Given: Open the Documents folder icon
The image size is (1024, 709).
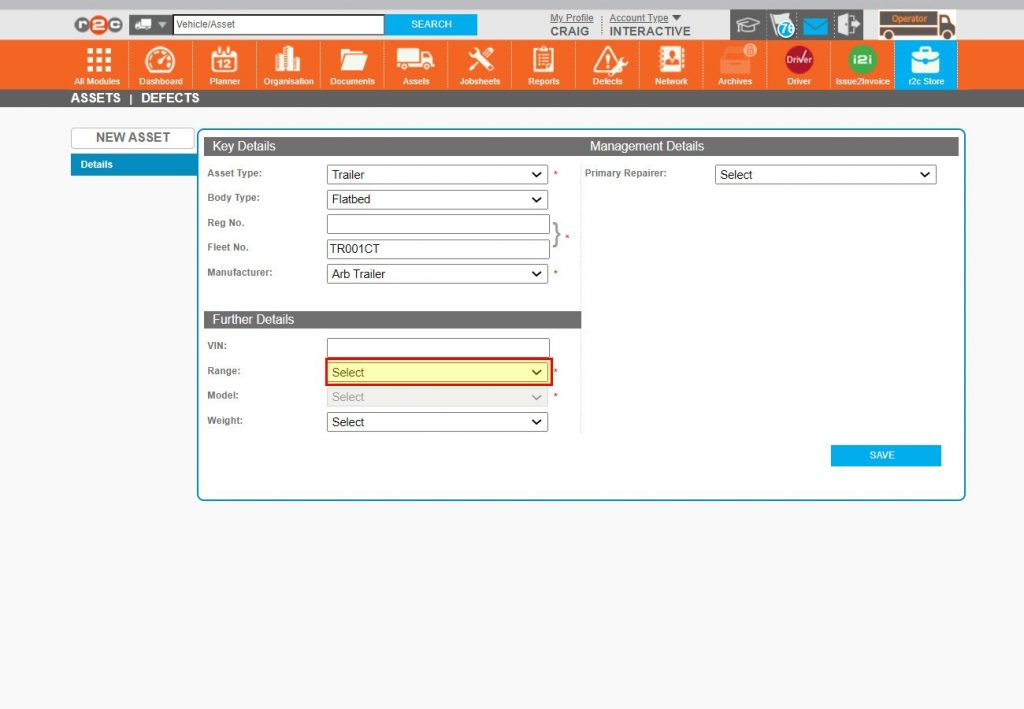Looking at the screenshot, I should pyautogui.click(x=352, y=58).
